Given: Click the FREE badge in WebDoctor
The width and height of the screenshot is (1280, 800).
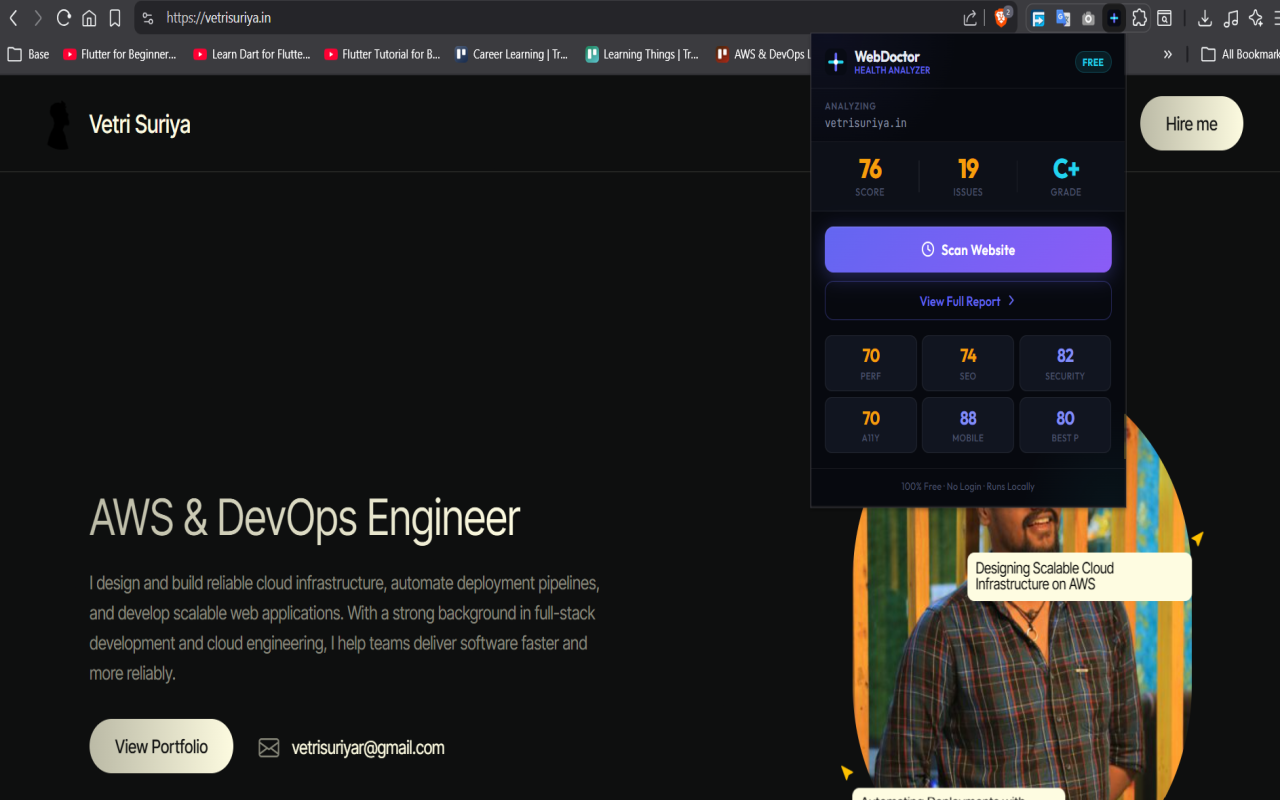Looking at the screenshot, I should pos(1093,62).
